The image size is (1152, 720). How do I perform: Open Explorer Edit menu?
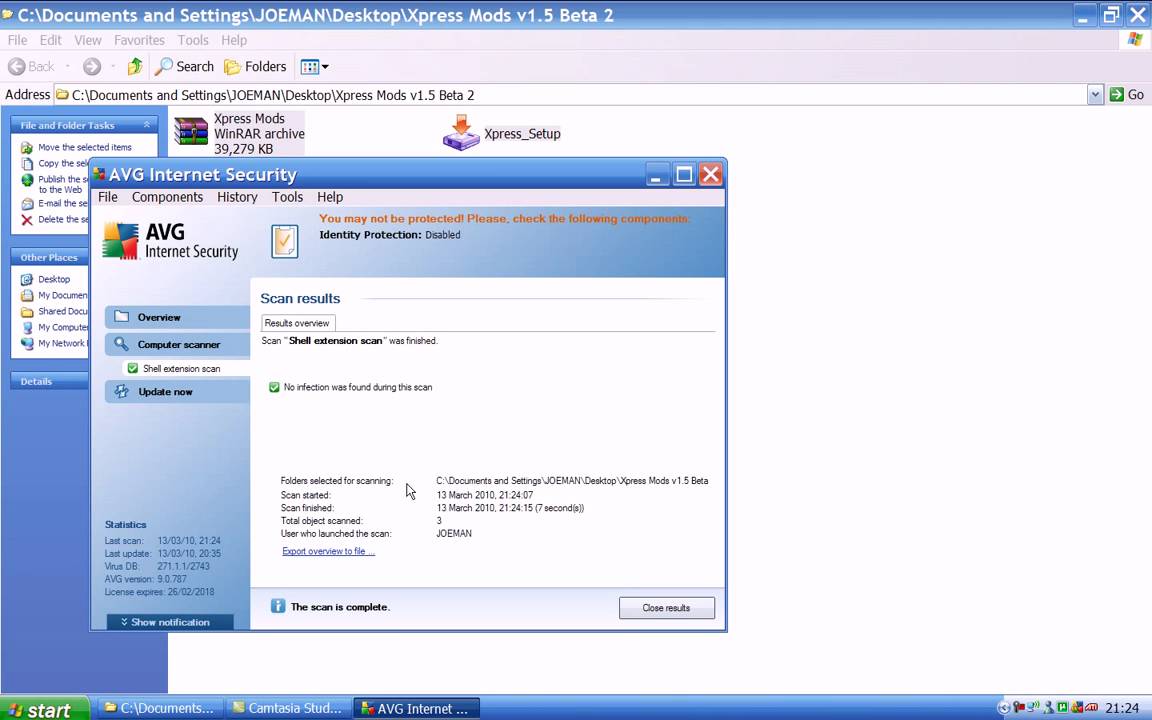tap(51, 40)
